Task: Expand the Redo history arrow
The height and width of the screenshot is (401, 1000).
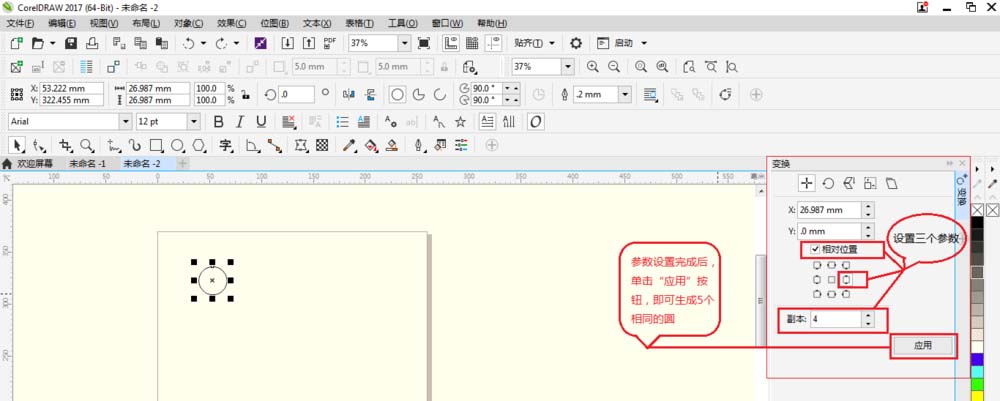Action: [x=236, y=43]
